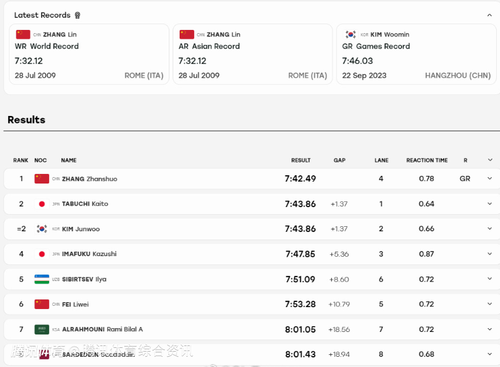Click result 7:47.85

tap(300, 254)
